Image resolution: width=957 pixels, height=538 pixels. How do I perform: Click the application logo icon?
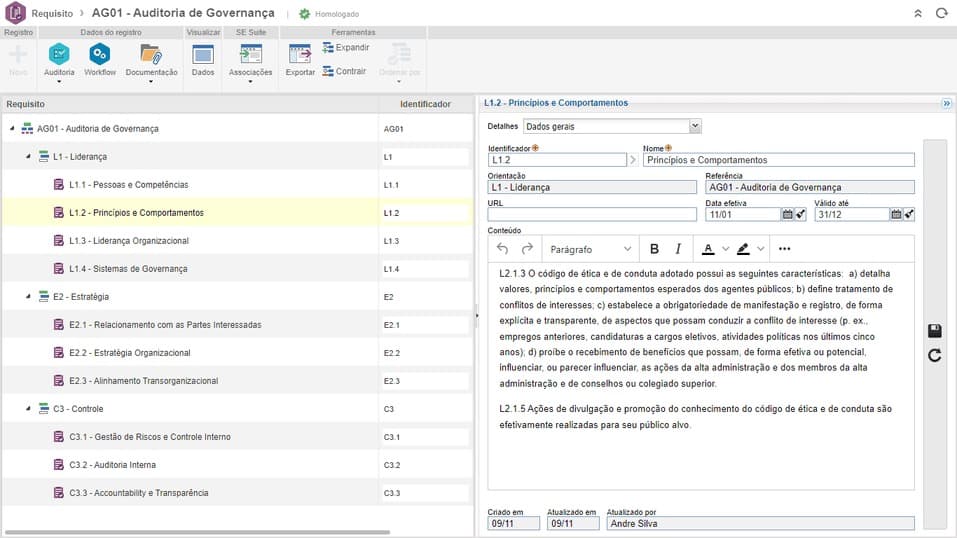point(15,13)
